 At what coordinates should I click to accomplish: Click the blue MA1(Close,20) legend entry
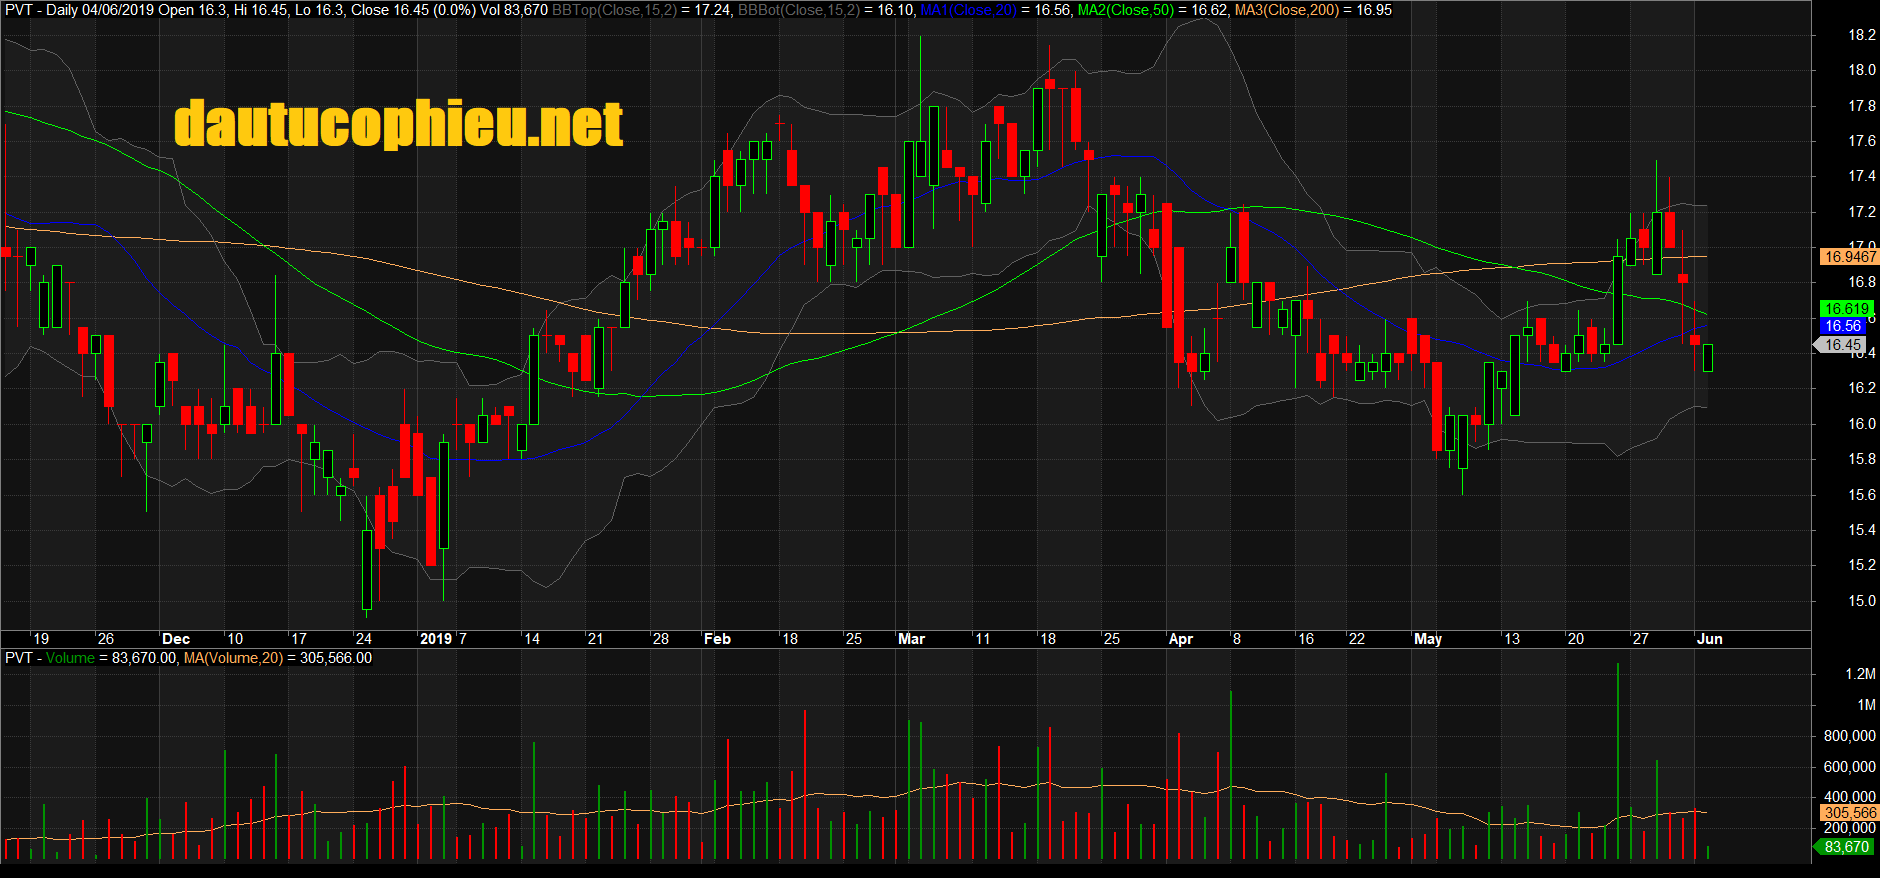tap(995, 10)
